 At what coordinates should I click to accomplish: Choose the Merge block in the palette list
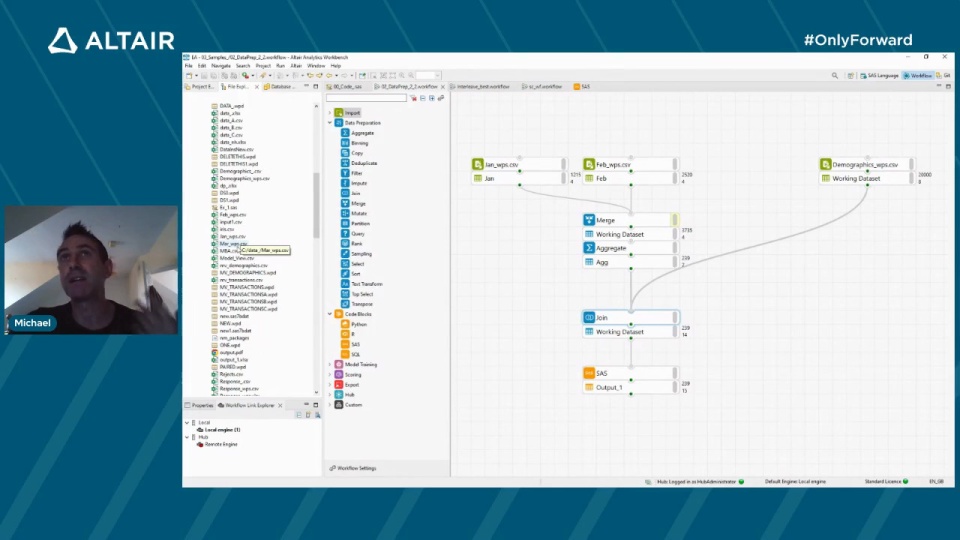coord(353,203)
